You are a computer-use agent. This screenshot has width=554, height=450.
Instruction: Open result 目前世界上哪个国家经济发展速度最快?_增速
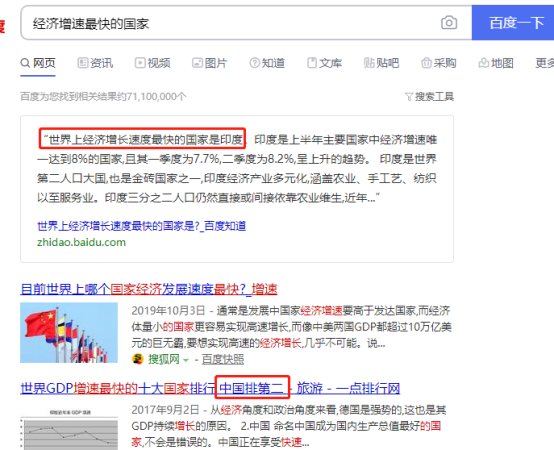149,289
